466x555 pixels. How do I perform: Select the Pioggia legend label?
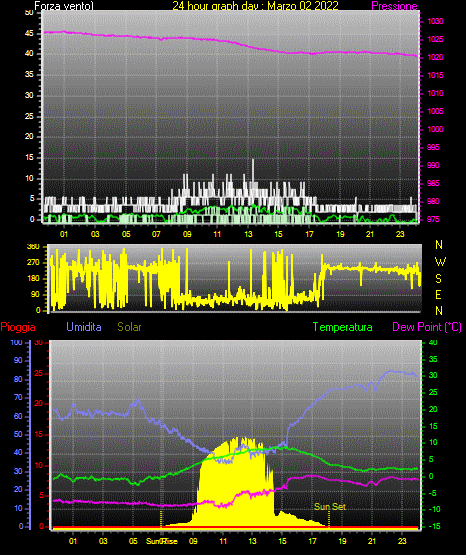(18, 327)
